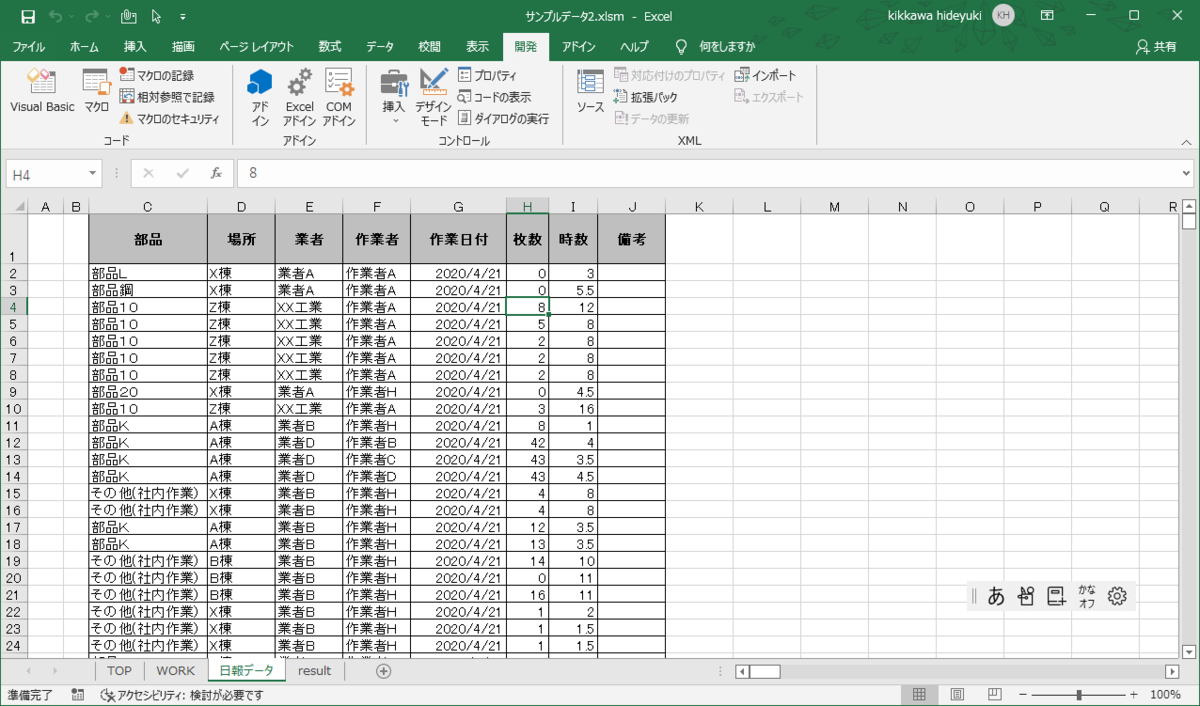Screen dimensions: 1200x706
Task: Click the 共有 share button
Action: 1157,47
